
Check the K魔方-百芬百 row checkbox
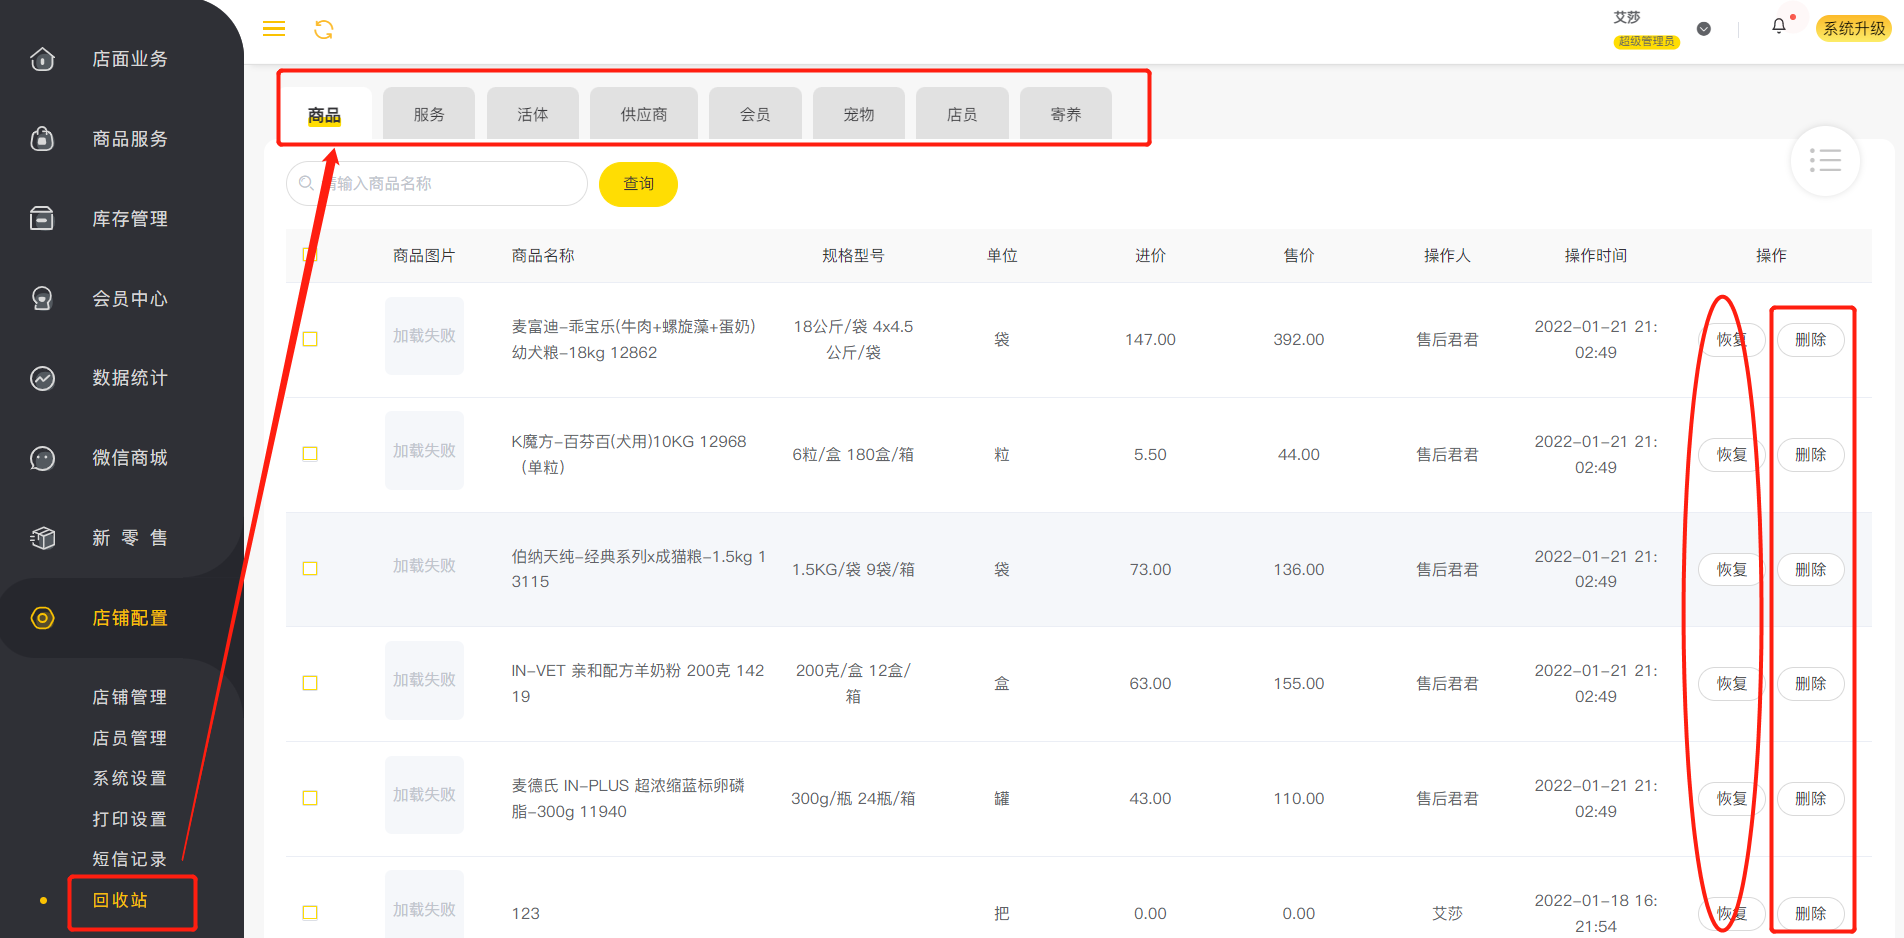coord(310,454)
